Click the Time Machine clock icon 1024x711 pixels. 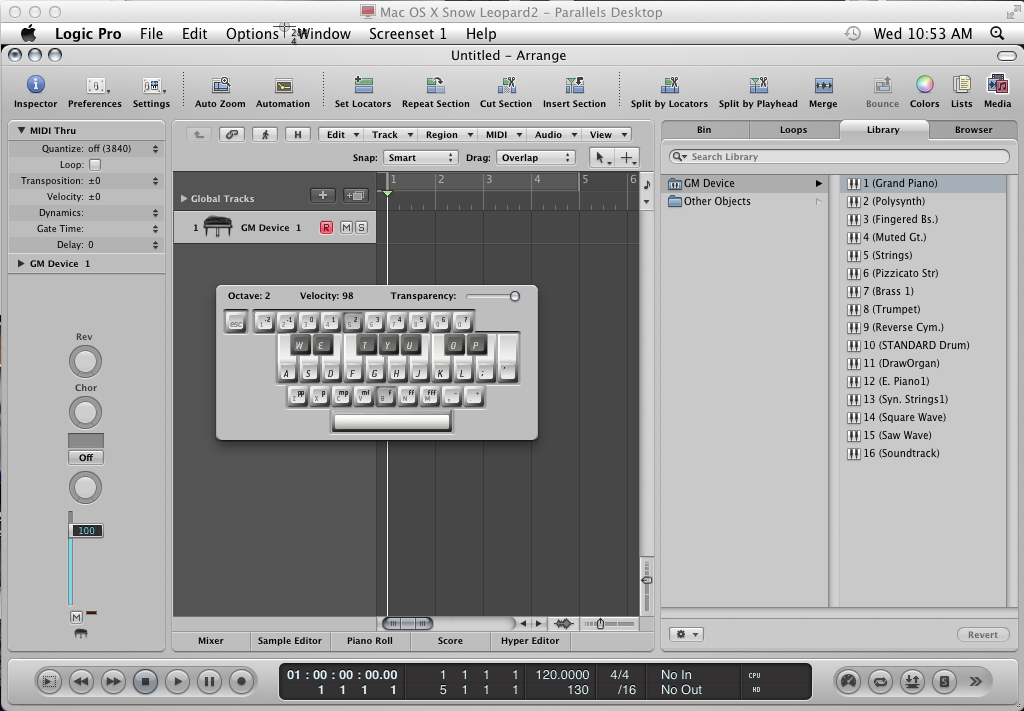point(852,33)
